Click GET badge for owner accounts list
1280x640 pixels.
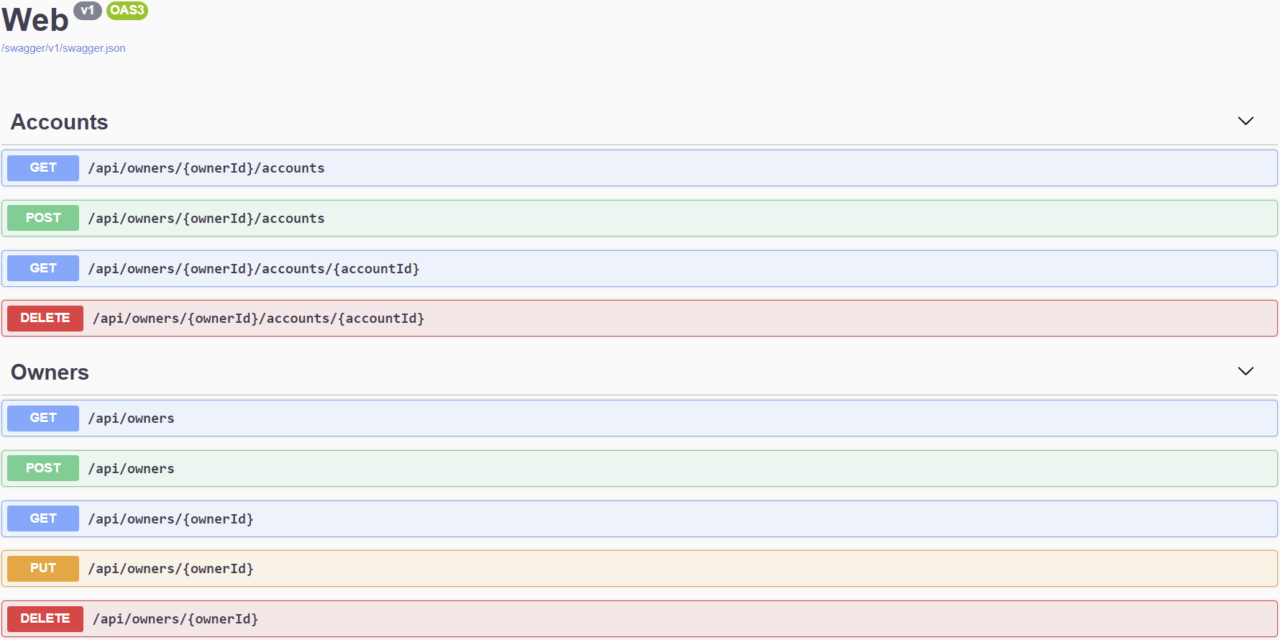(x=43, y=168)
